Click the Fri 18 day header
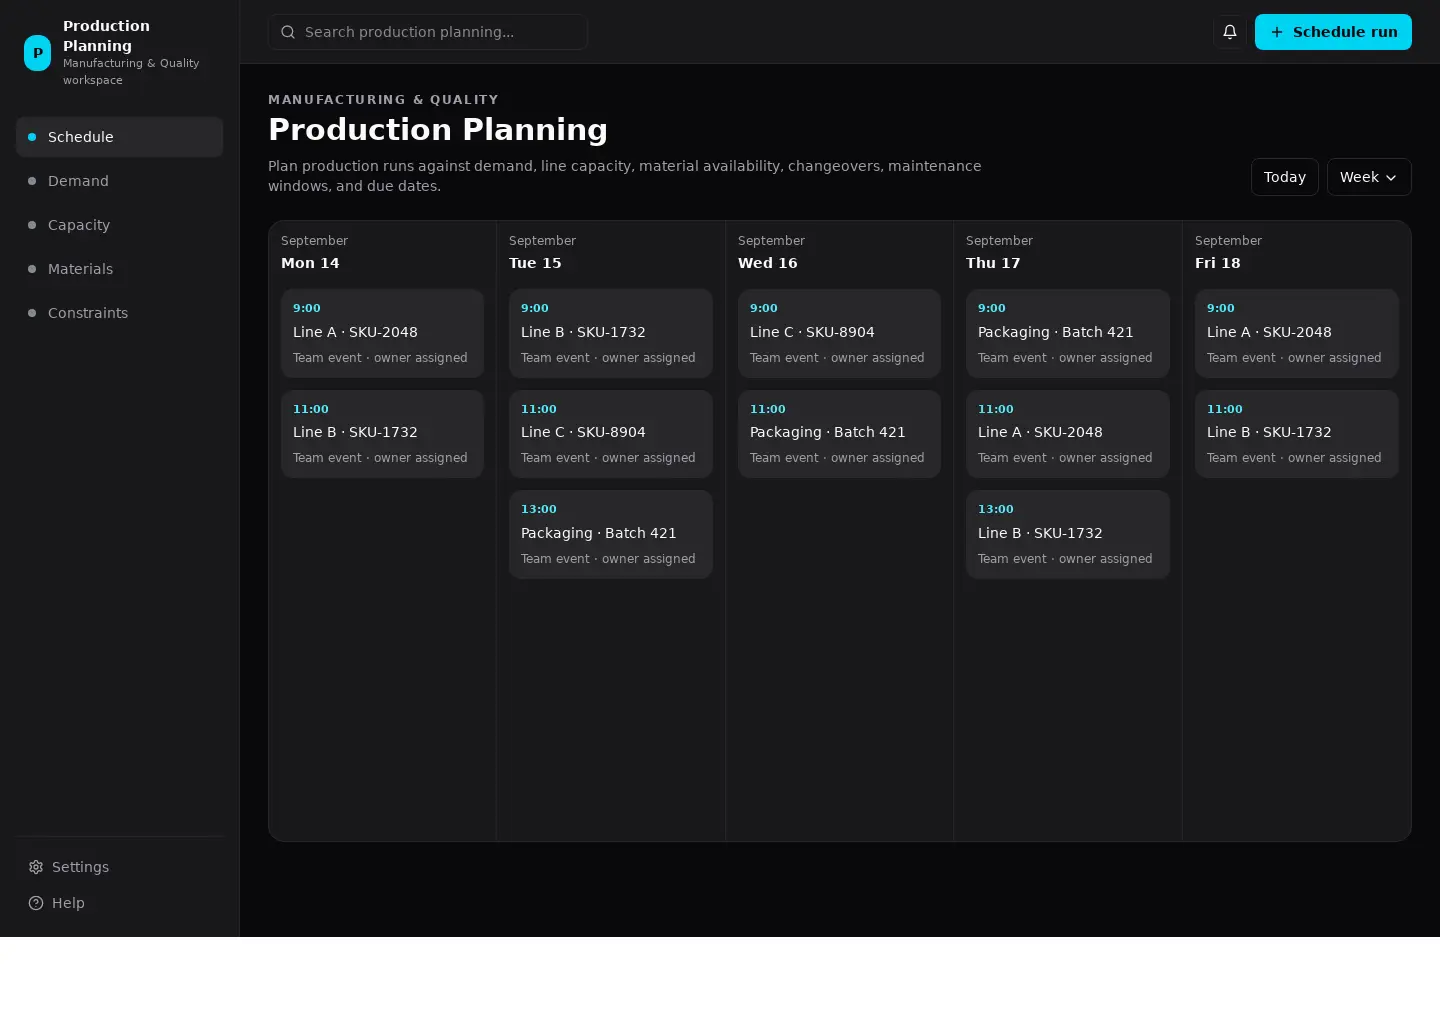 click(x=1217, y=263)
